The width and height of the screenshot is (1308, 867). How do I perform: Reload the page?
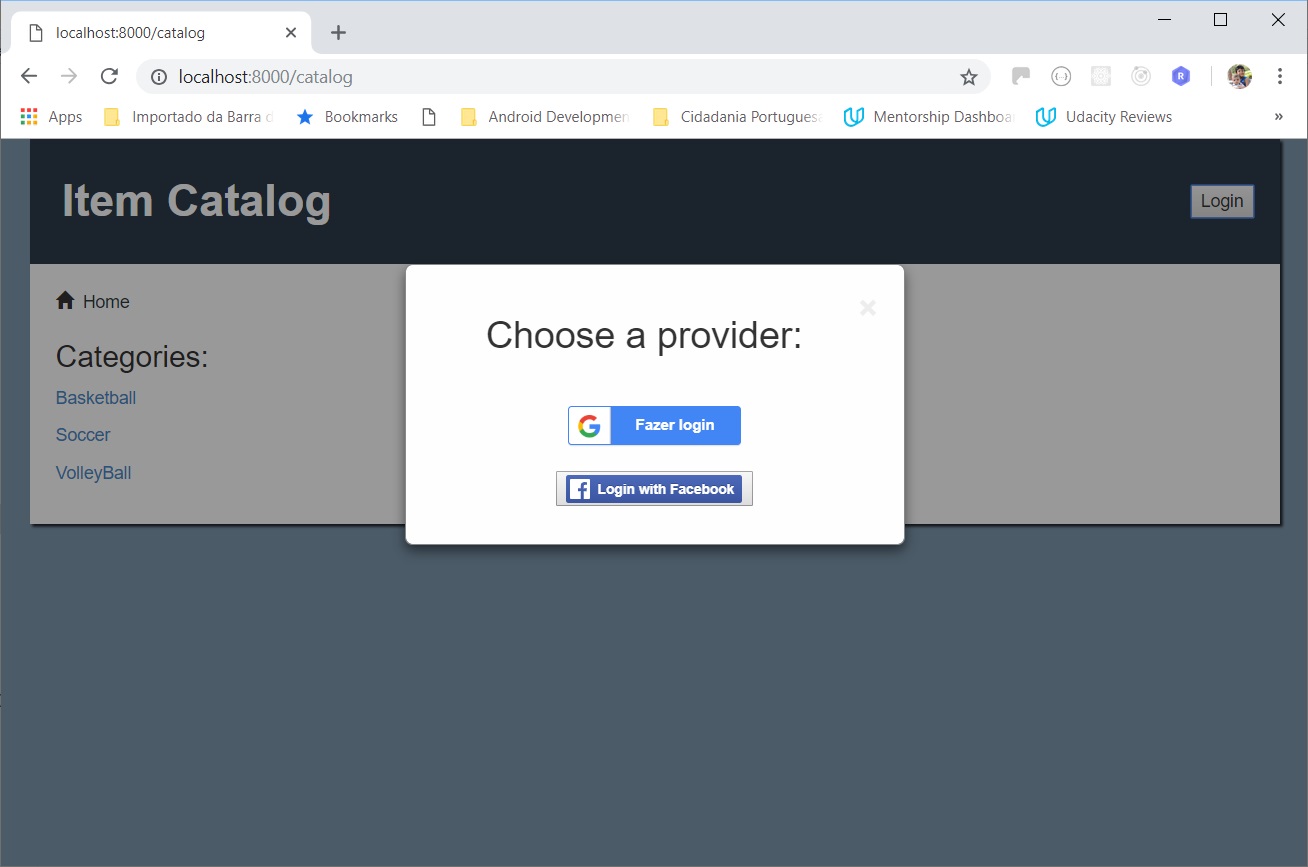point(110,77)
